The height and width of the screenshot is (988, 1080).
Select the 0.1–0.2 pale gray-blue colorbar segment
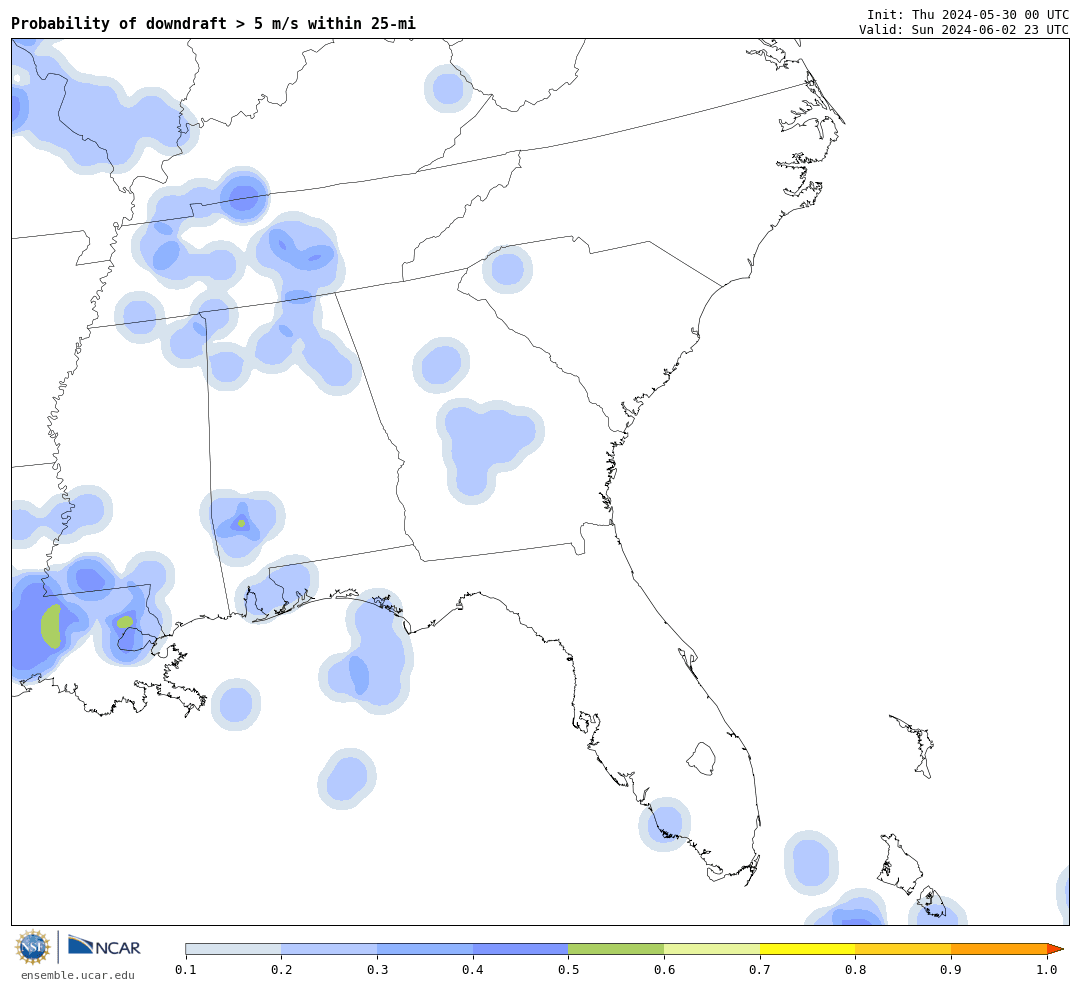233,949
